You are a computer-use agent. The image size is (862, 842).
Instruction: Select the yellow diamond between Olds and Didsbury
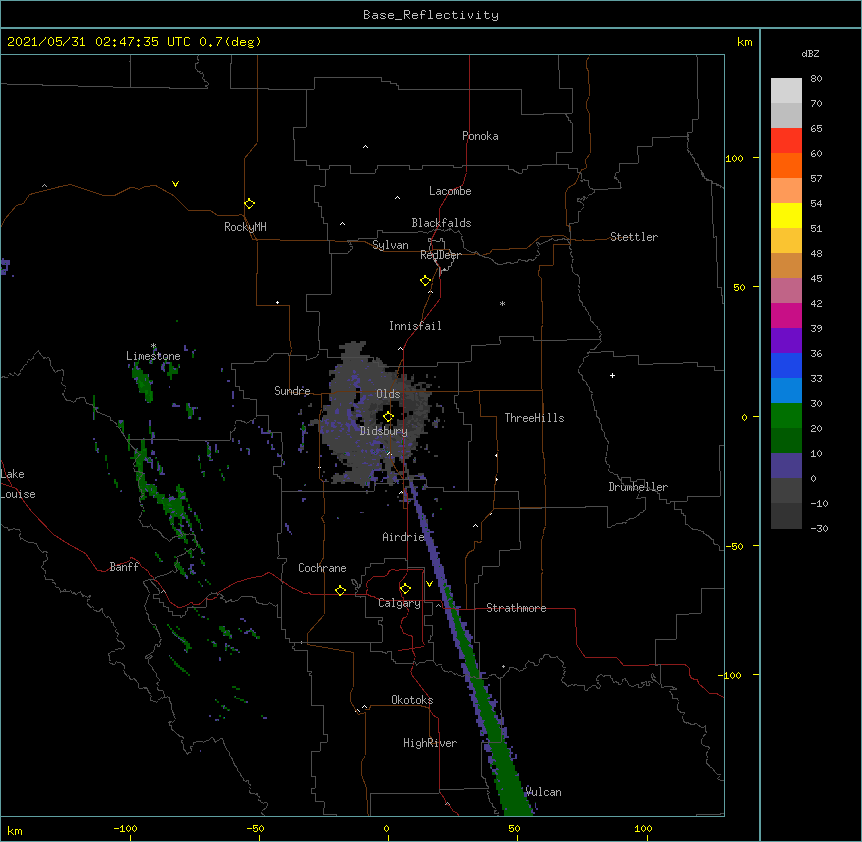click(x=388, y=416)
